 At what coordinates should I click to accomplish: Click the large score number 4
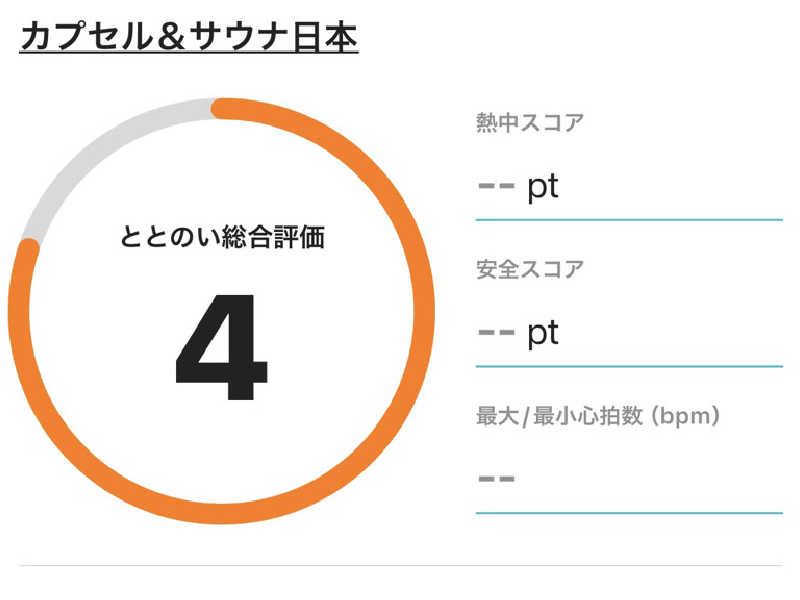click(x=221, y=347)
